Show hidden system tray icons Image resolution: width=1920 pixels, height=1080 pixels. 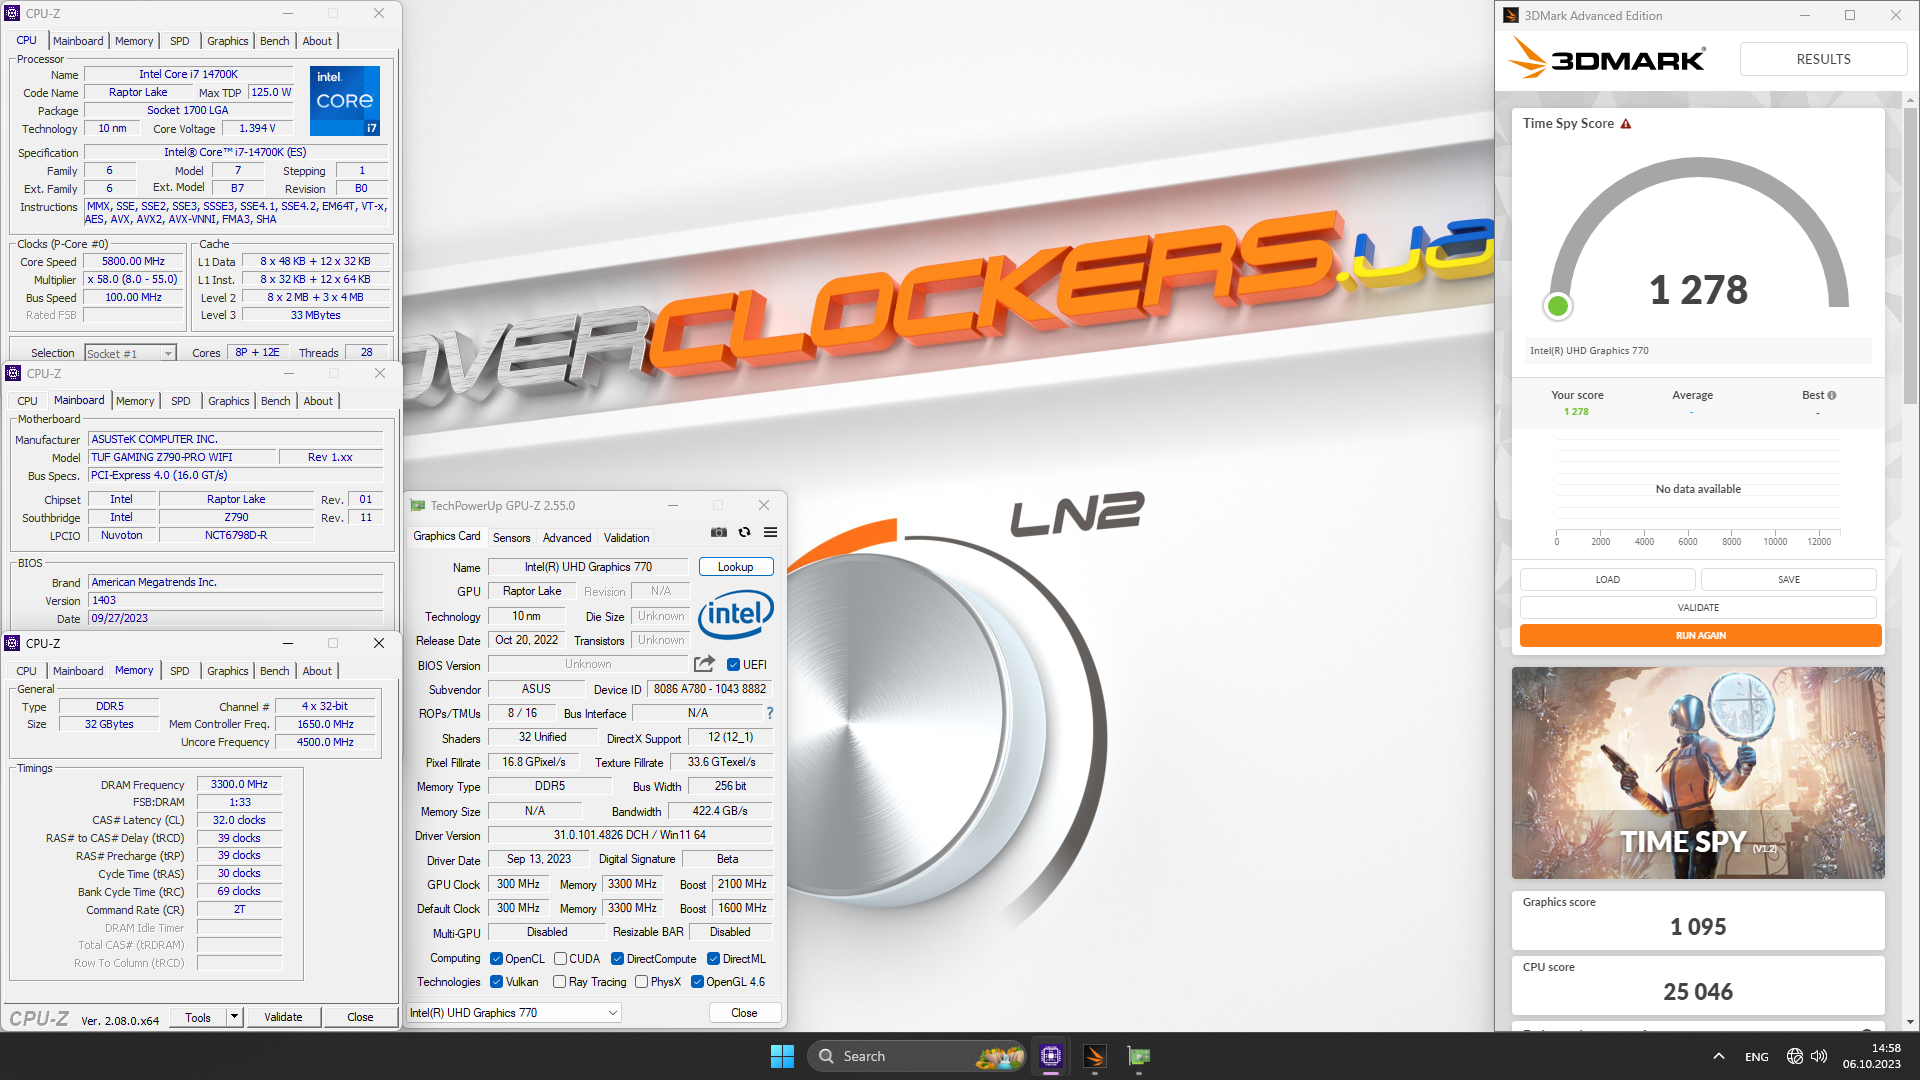click(x=1718, y=1056)
